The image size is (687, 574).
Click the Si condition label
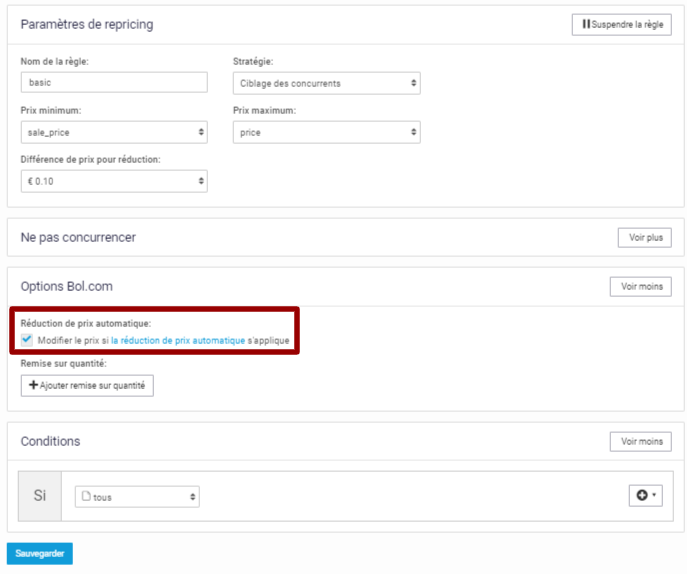coord(40,496)
